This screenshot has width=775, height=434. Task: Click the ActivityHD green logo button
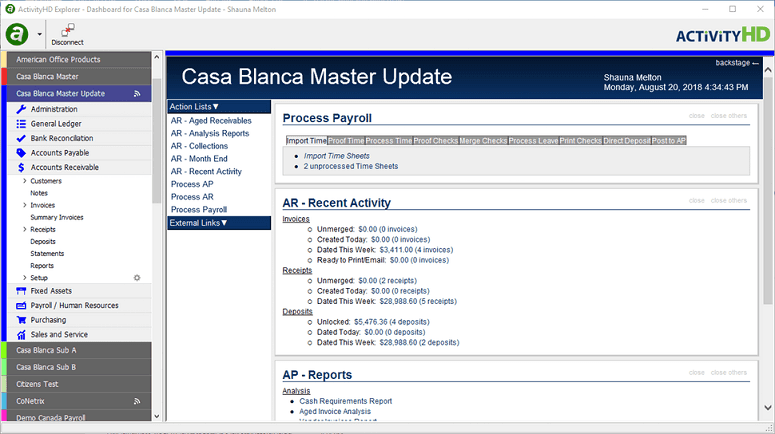tap(17, 34)
